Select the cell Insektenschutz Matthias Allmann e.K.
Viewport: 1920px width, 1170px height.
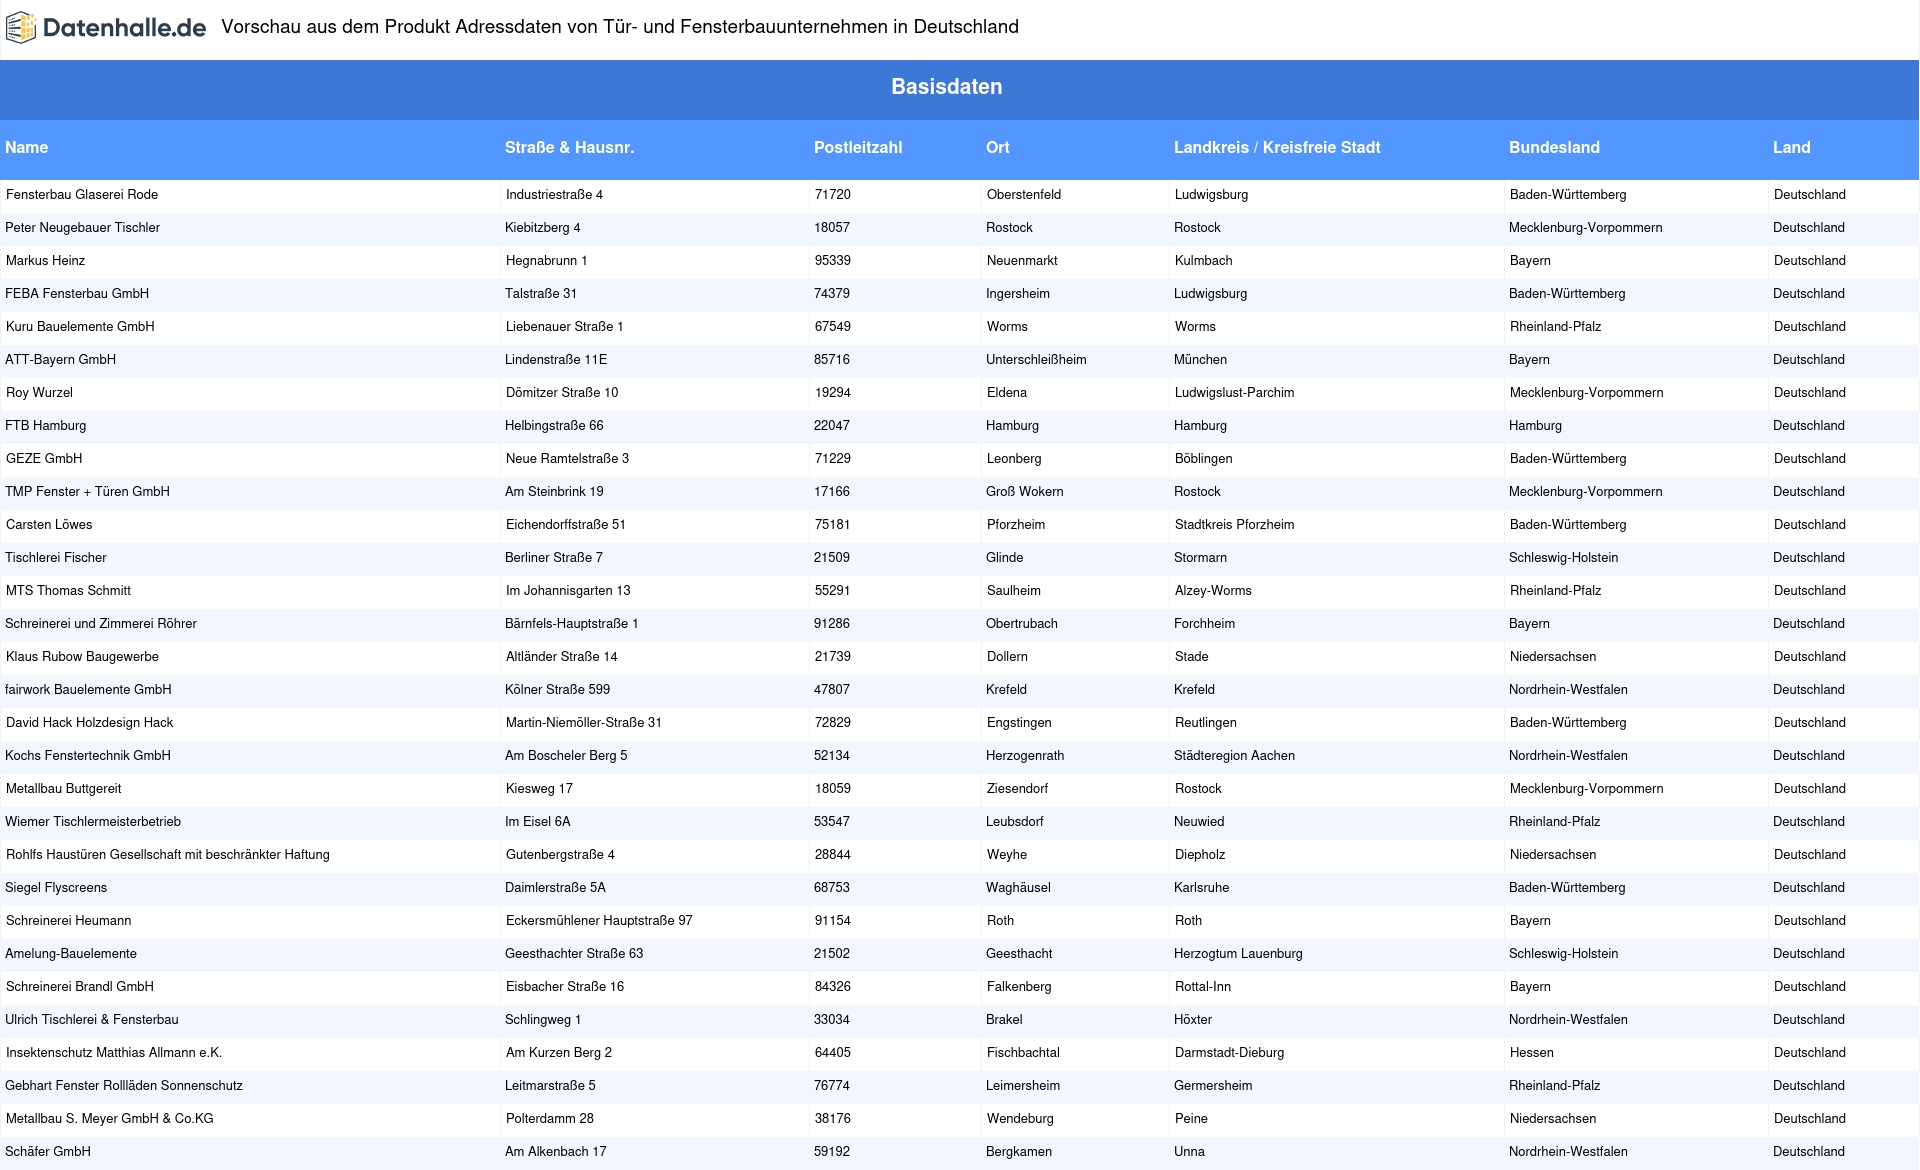point(250,1053)
